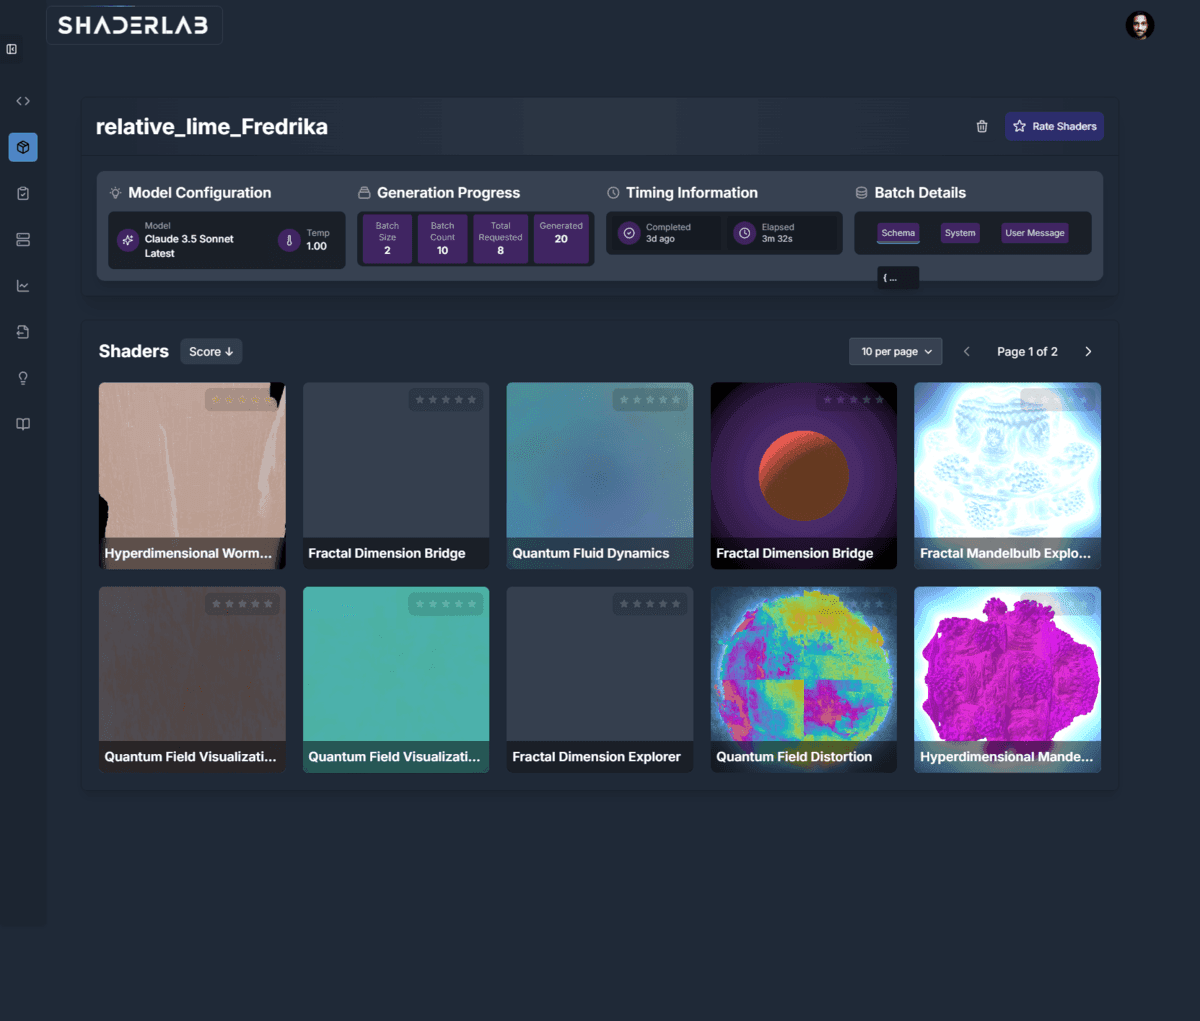Open documentation via the book sidebar icon
Screen dimensions: 1200x1021
[22, 423]
